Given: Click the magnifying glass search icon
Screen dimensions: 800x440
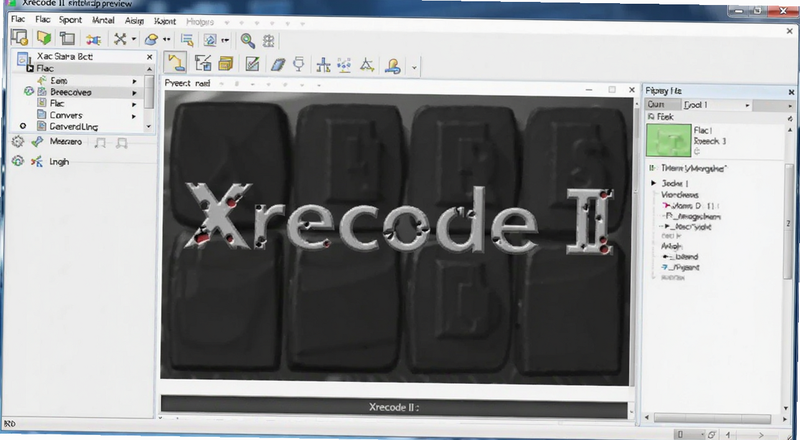Looking at the screenshot, I should coord(247,40).
